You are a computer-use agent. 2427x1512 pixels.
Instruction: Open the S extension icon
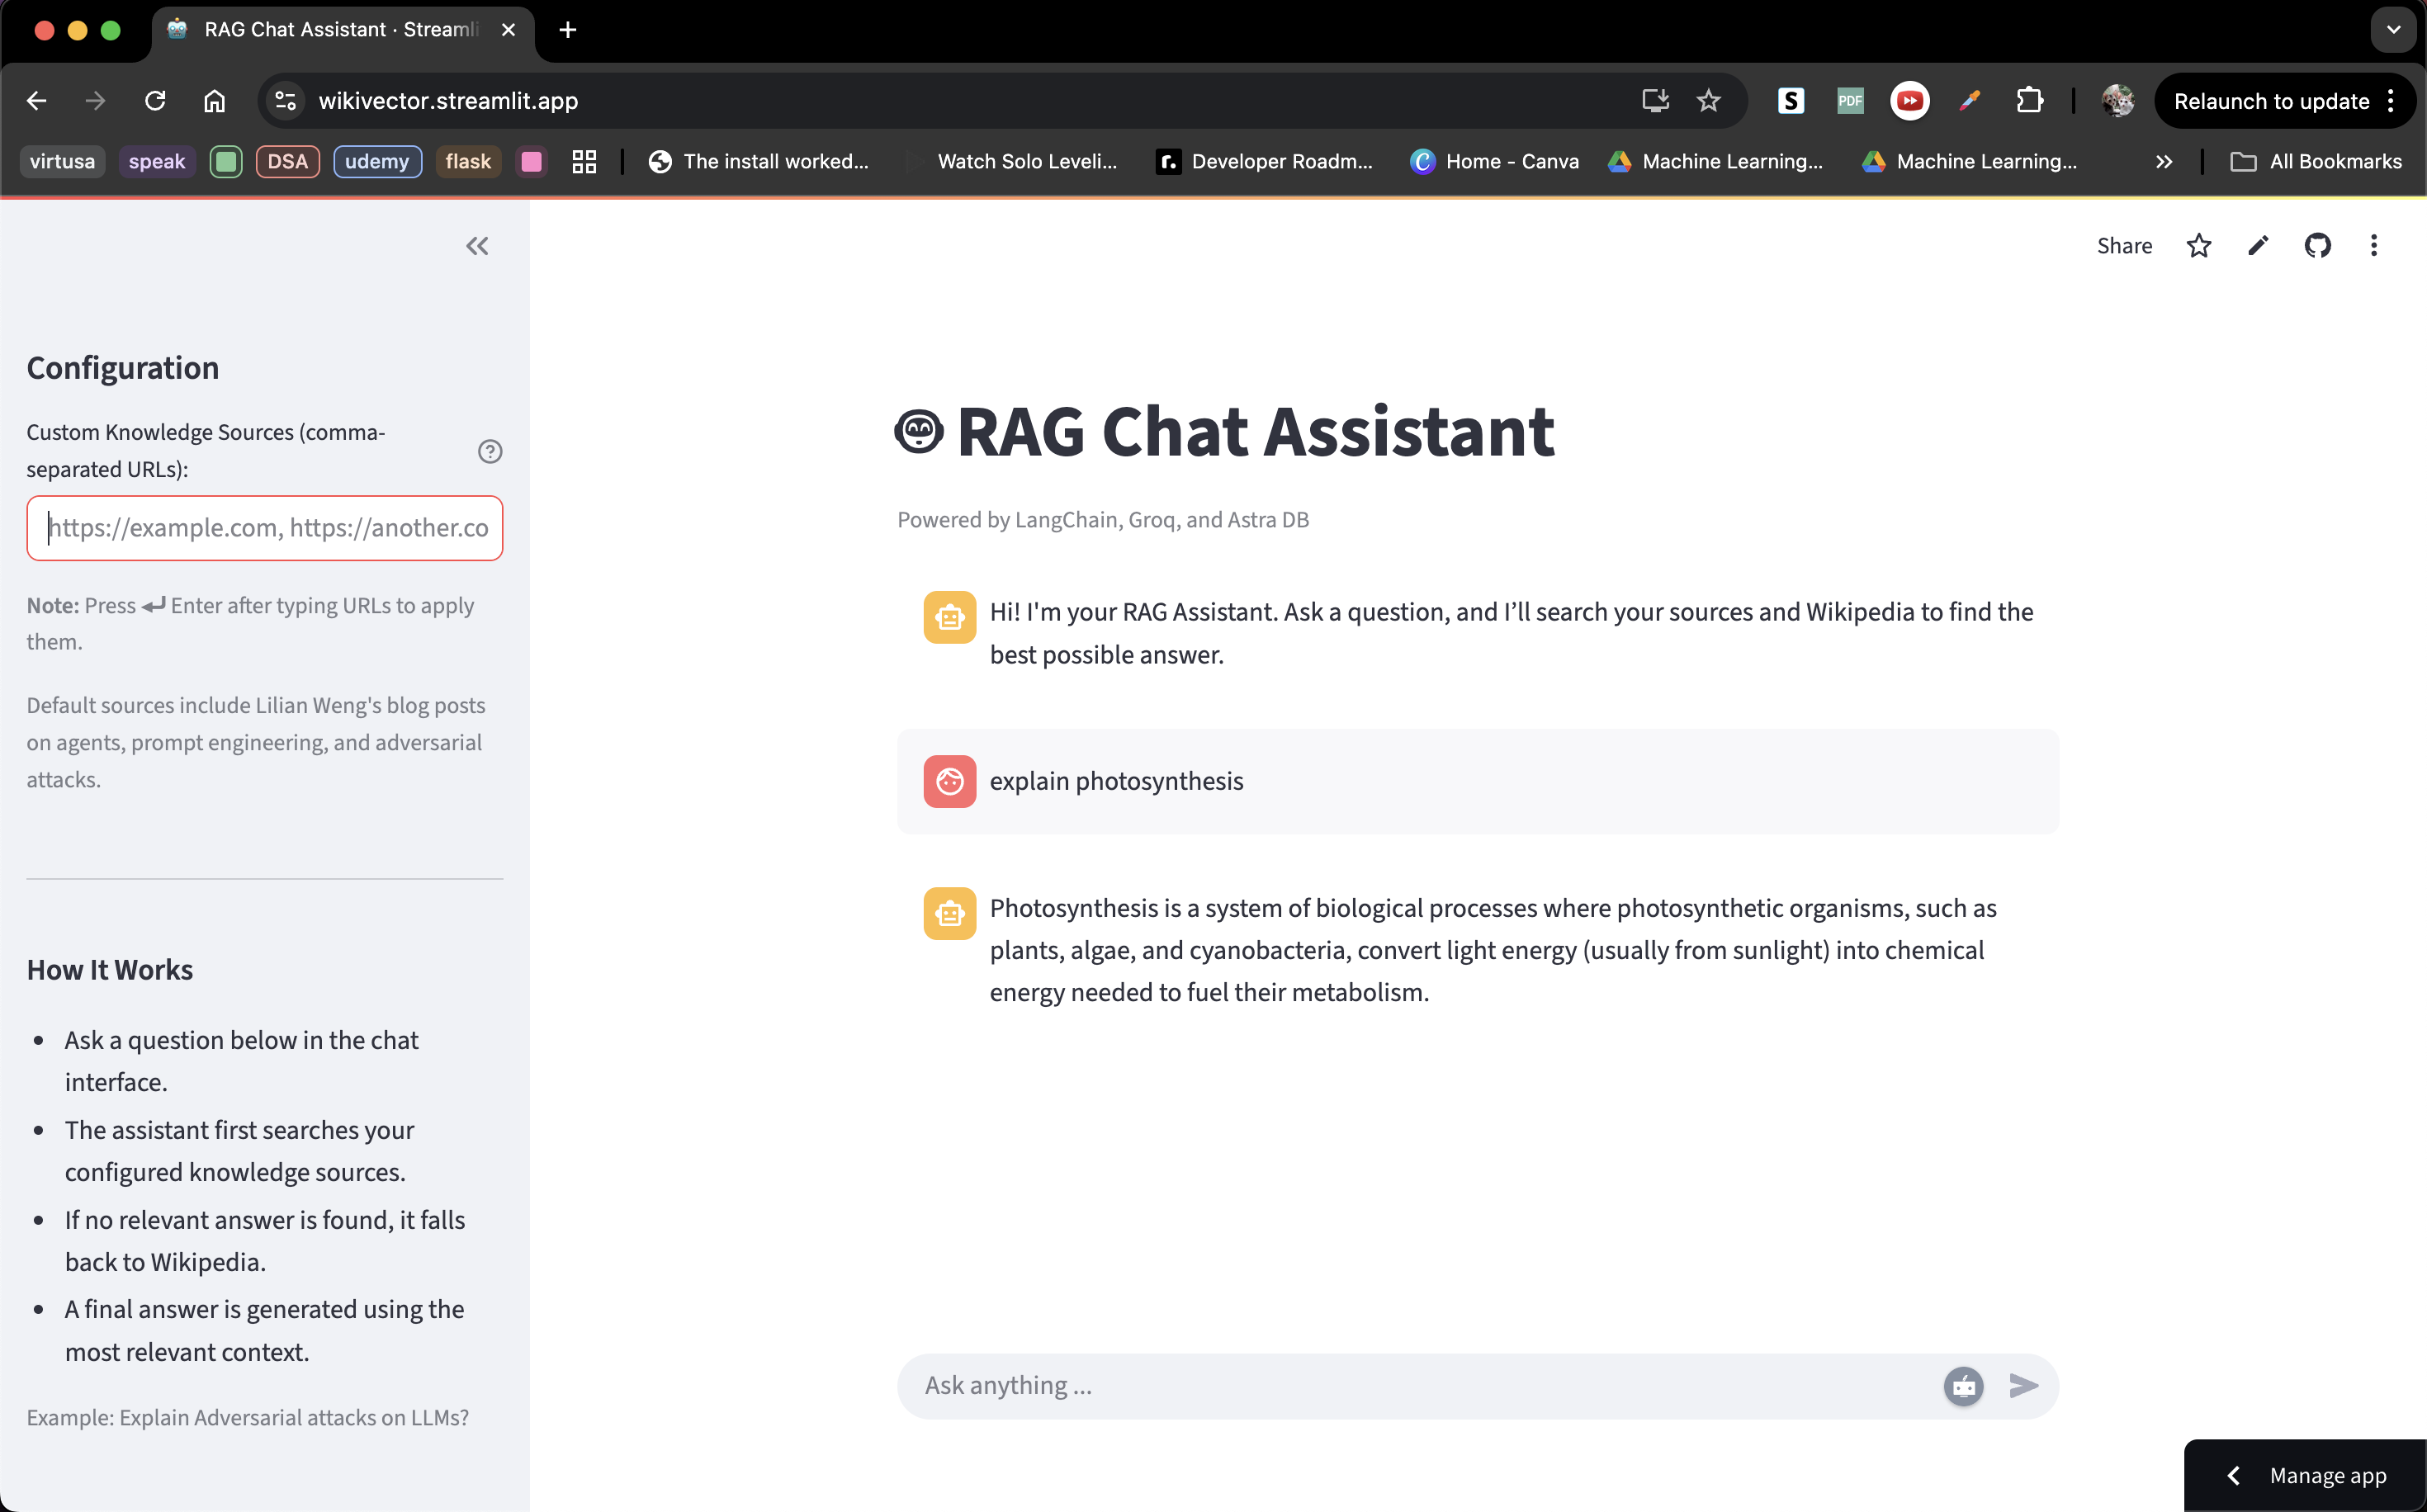1791,101
